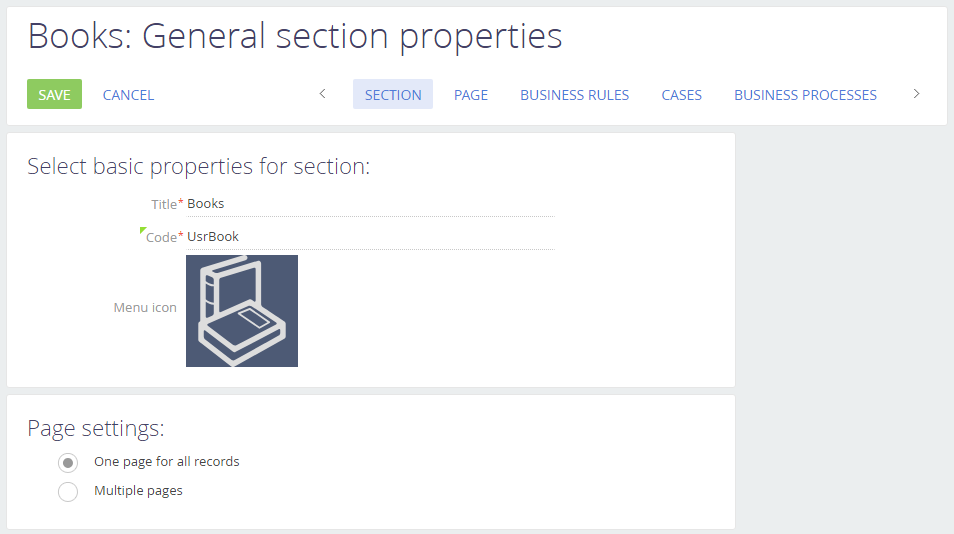Open the Cases tab
This screenshot has width=954, height=534.
tap(682, 95)
